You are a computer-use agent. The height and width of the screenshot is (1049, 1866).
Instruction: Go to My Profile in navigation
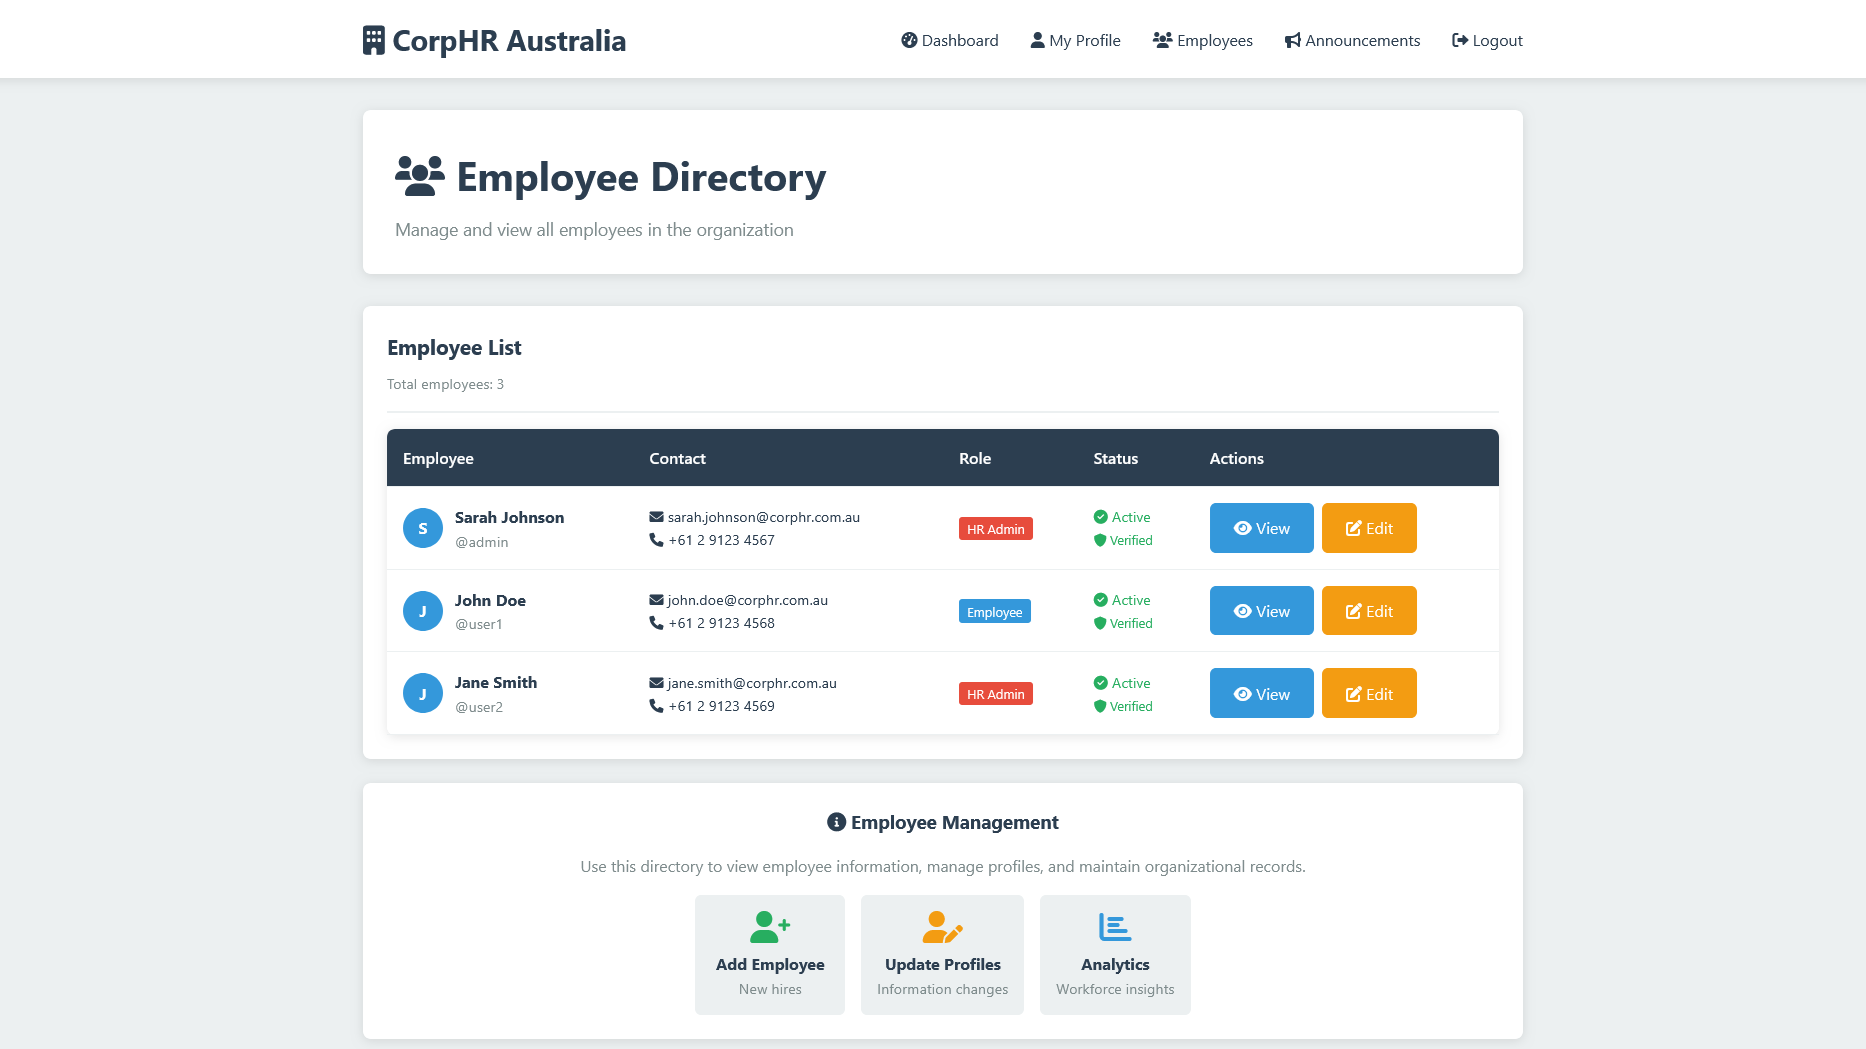tap(1075, 41)
